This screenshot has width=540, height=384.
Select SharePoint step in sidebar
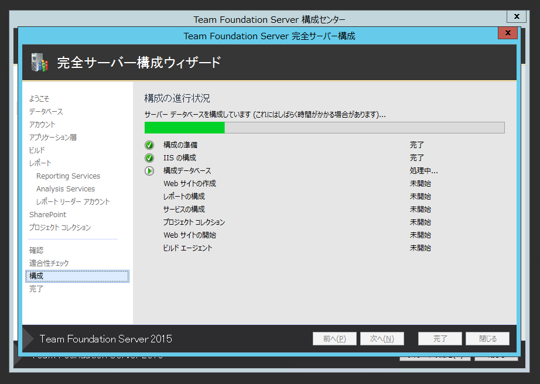[48, 215]
